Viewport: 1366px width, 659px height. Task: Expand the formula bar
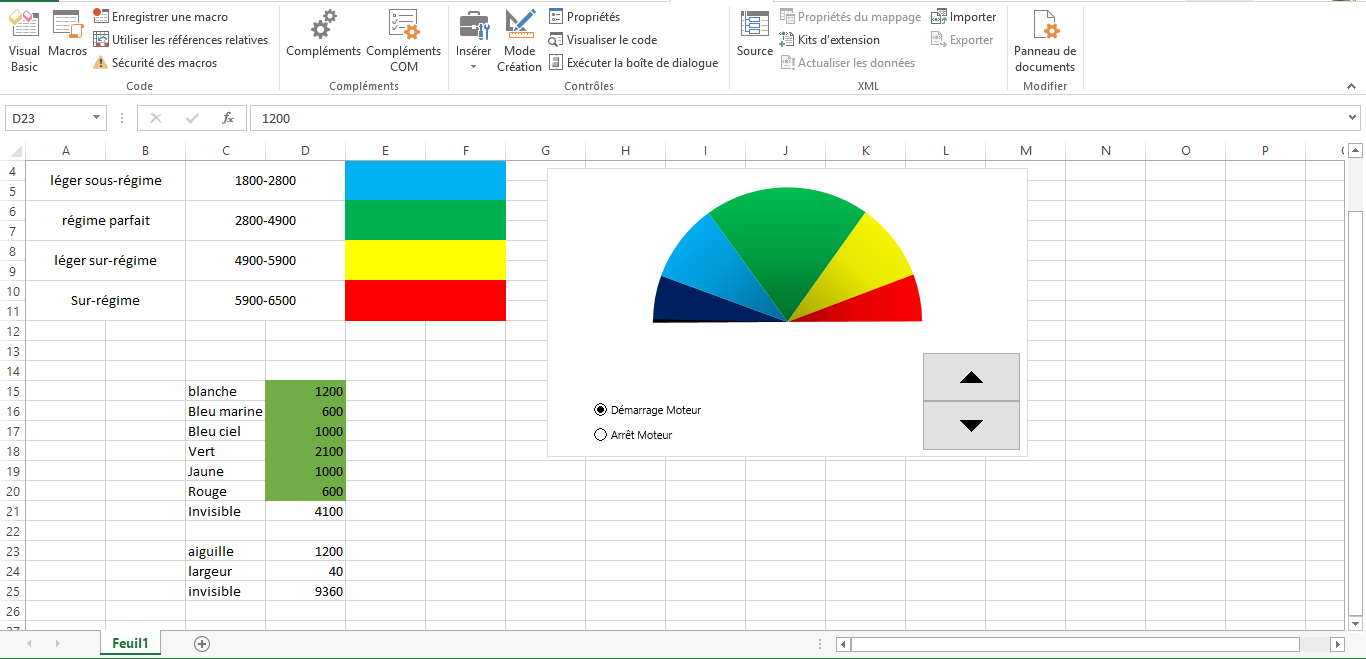coord(1353,118)
